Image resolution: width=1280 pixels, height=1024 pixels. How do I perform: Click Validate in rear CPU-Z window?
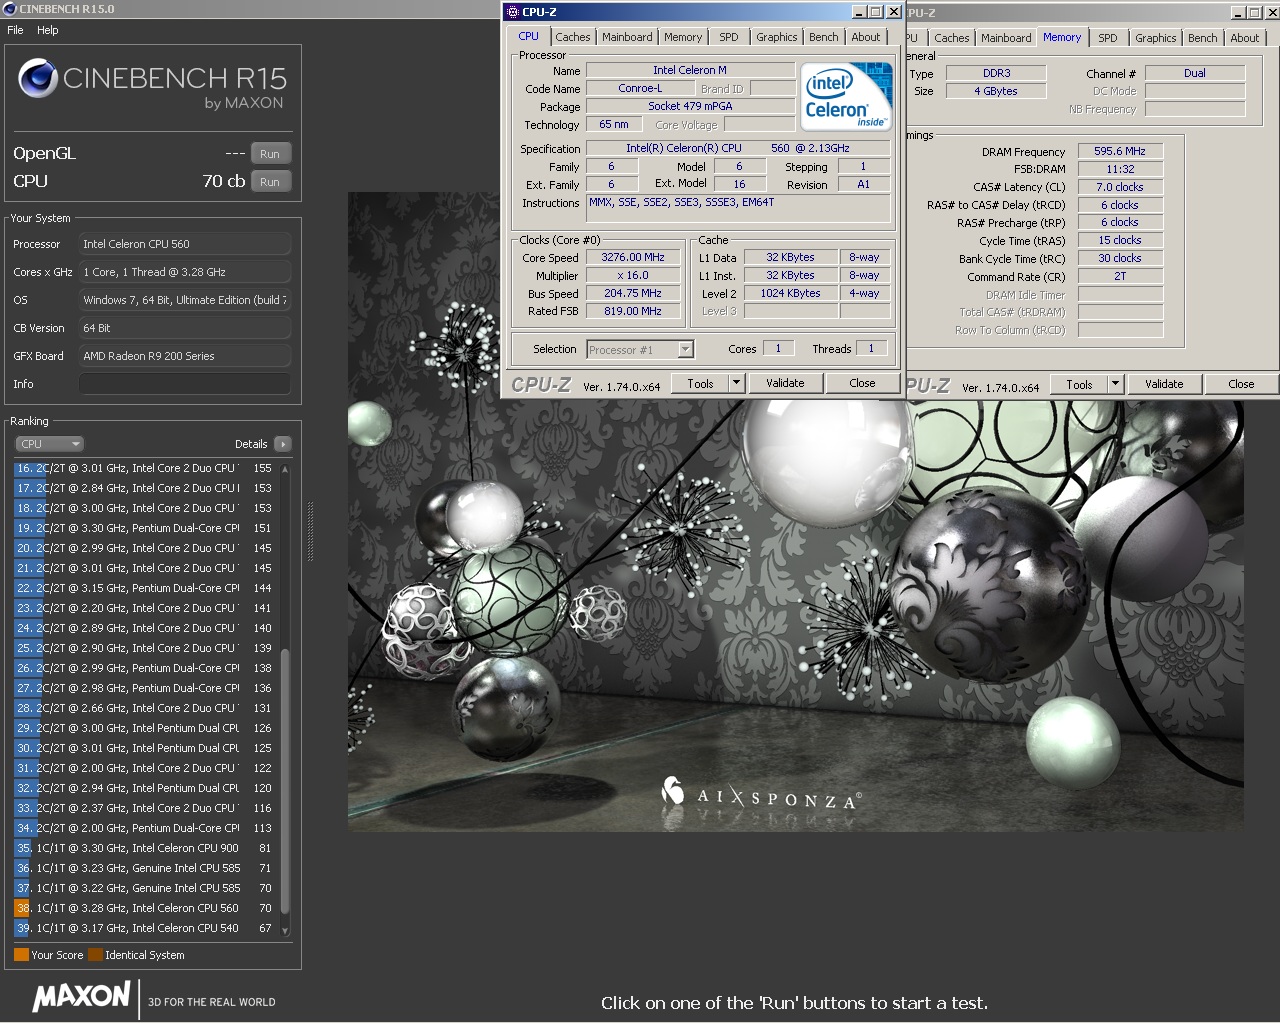(1164, 384)
